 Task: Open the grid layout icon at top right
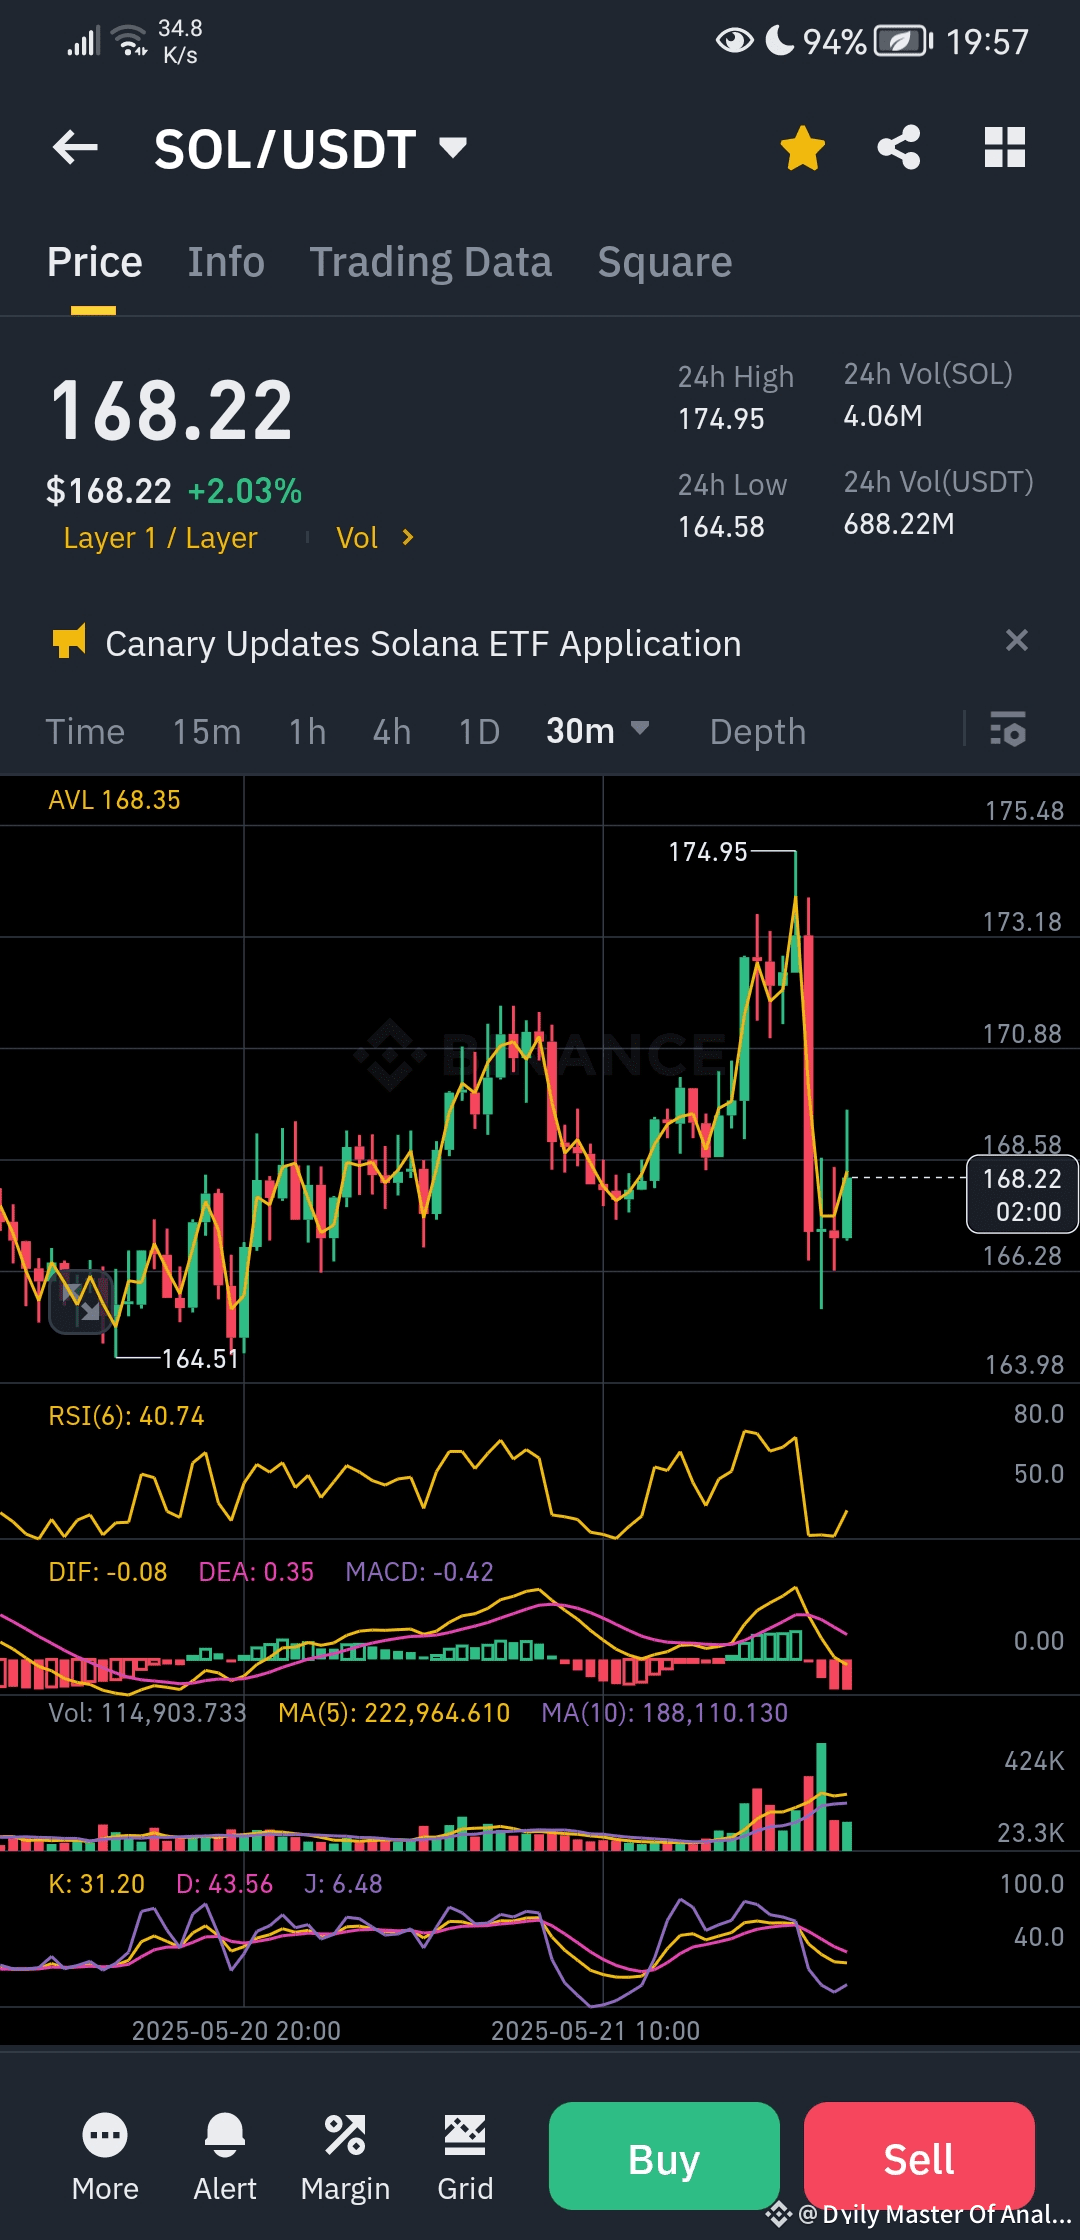tap(1005, 148)
